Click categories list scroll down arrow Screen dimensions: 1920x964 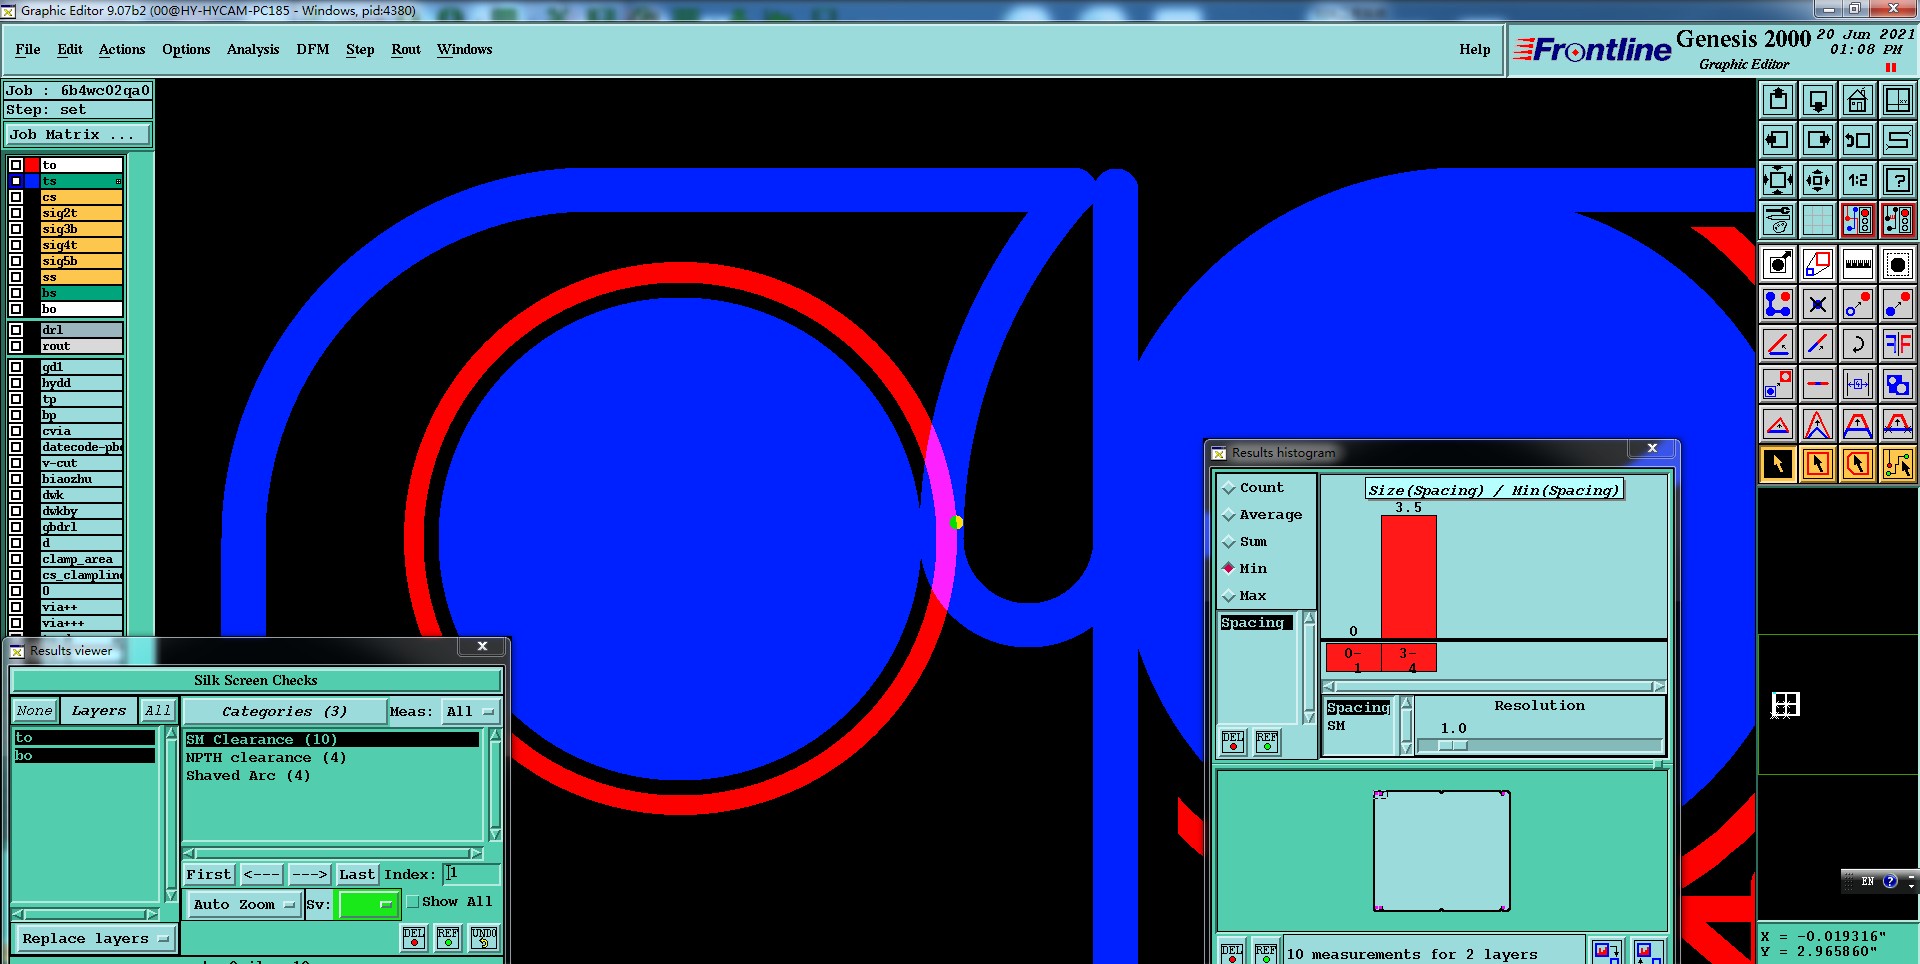(x=494, y=834)
